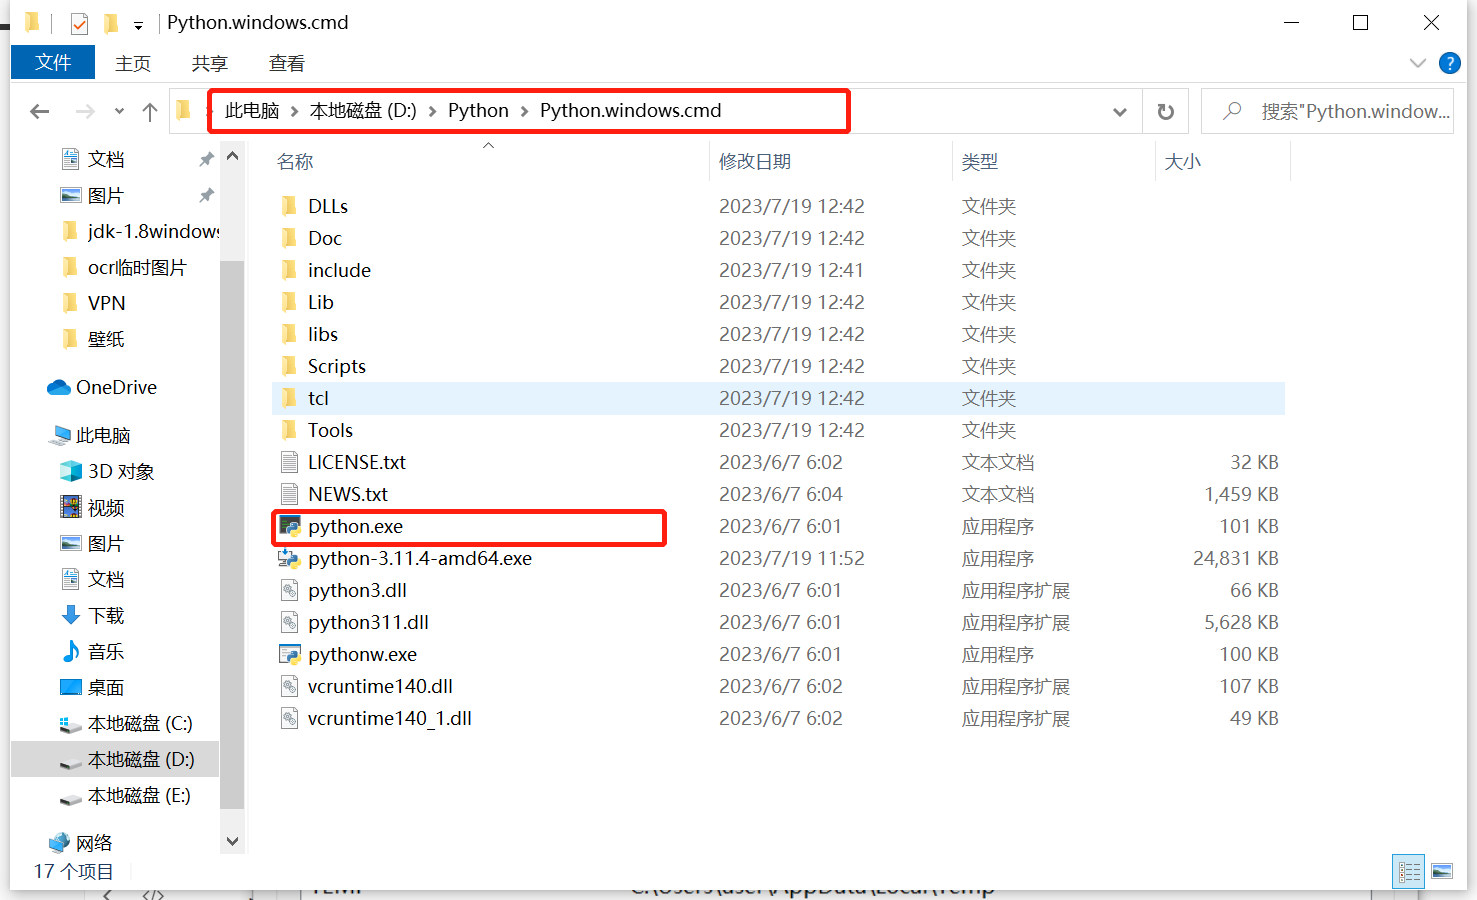This screenshot has width=1477, height=900.
Task: Open 桌面 in navigation pane
Action: [x=106, y=687]
